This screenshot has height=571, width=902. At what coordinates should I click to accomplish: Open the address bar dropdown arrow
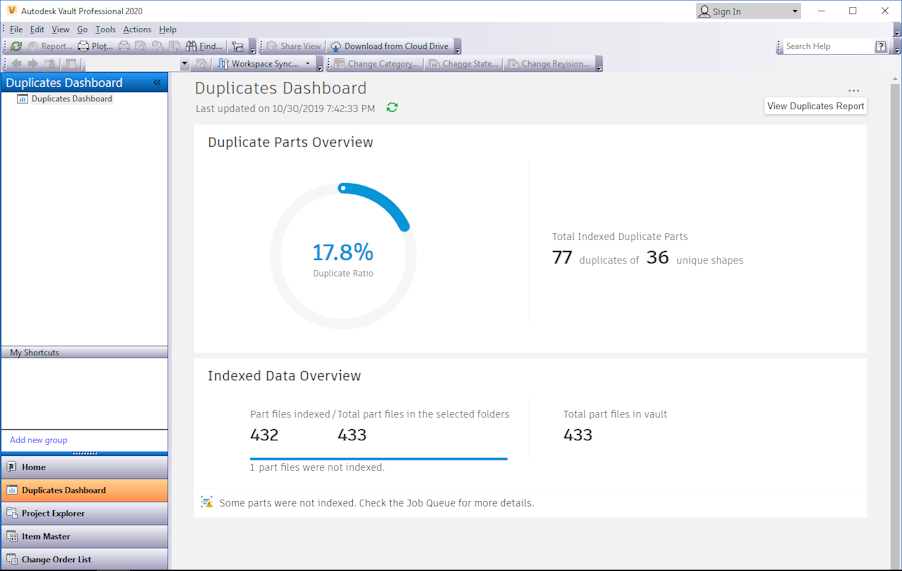(184, 64)
